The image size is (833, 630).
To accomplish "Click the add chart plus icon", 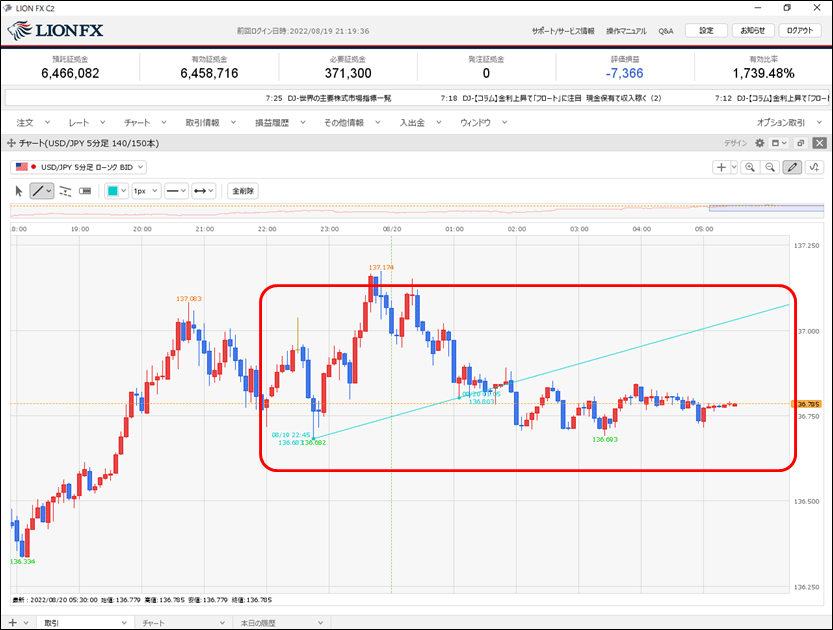I will 721,167.
